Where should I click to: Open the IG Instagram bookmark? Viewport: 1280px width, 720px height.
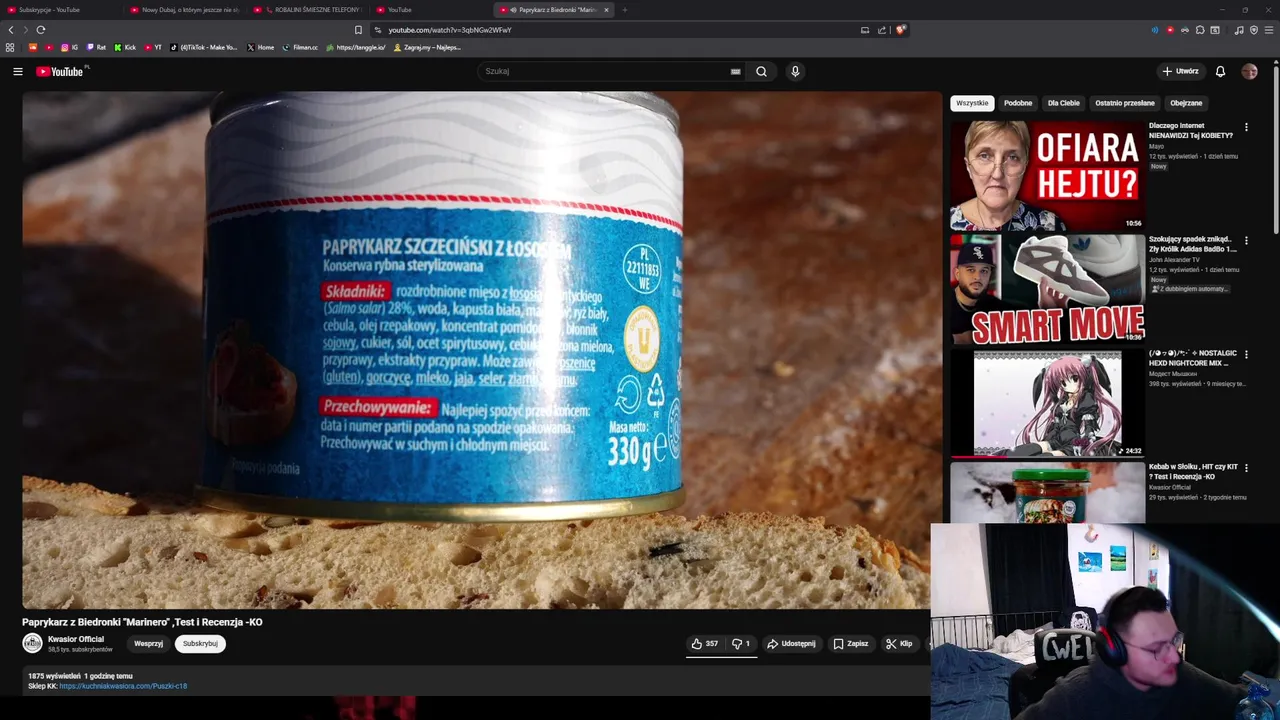pyautogui.click(x=69, y=47)
